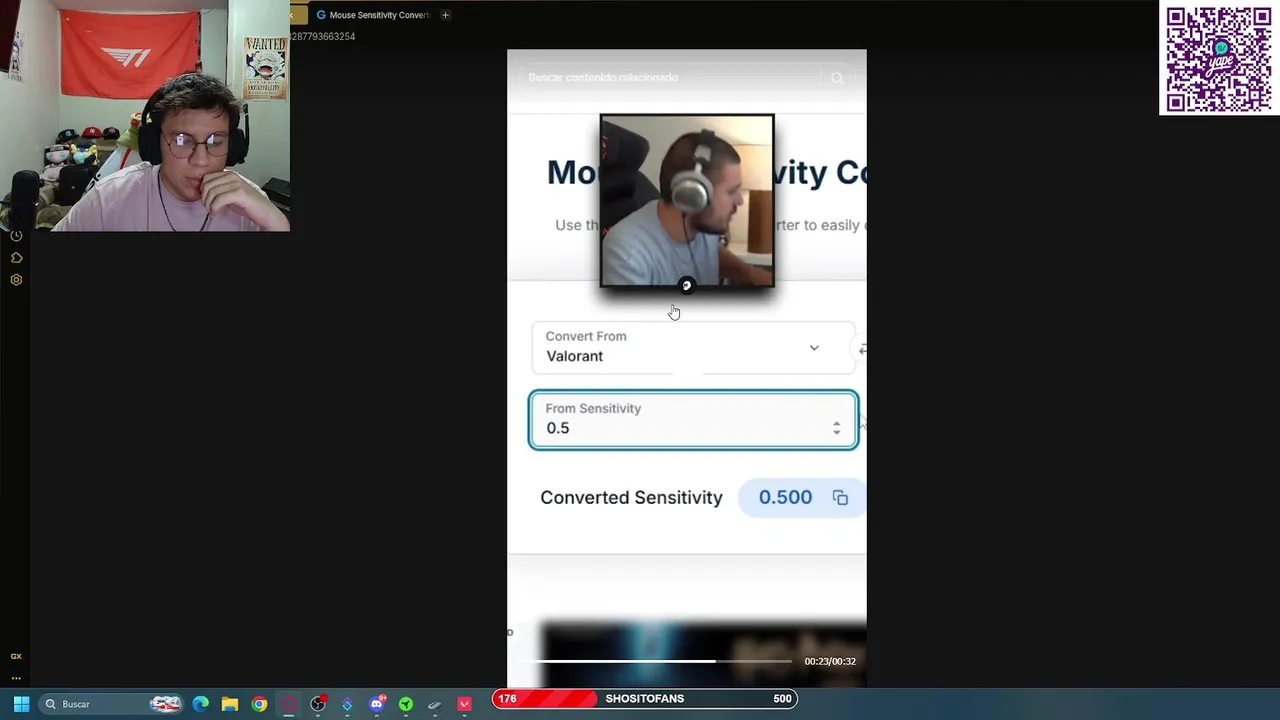The image size is (1280, 720).
Task: Focus the 'Buscar contenido relacionado' search field
Action: [x=670, y=78]
